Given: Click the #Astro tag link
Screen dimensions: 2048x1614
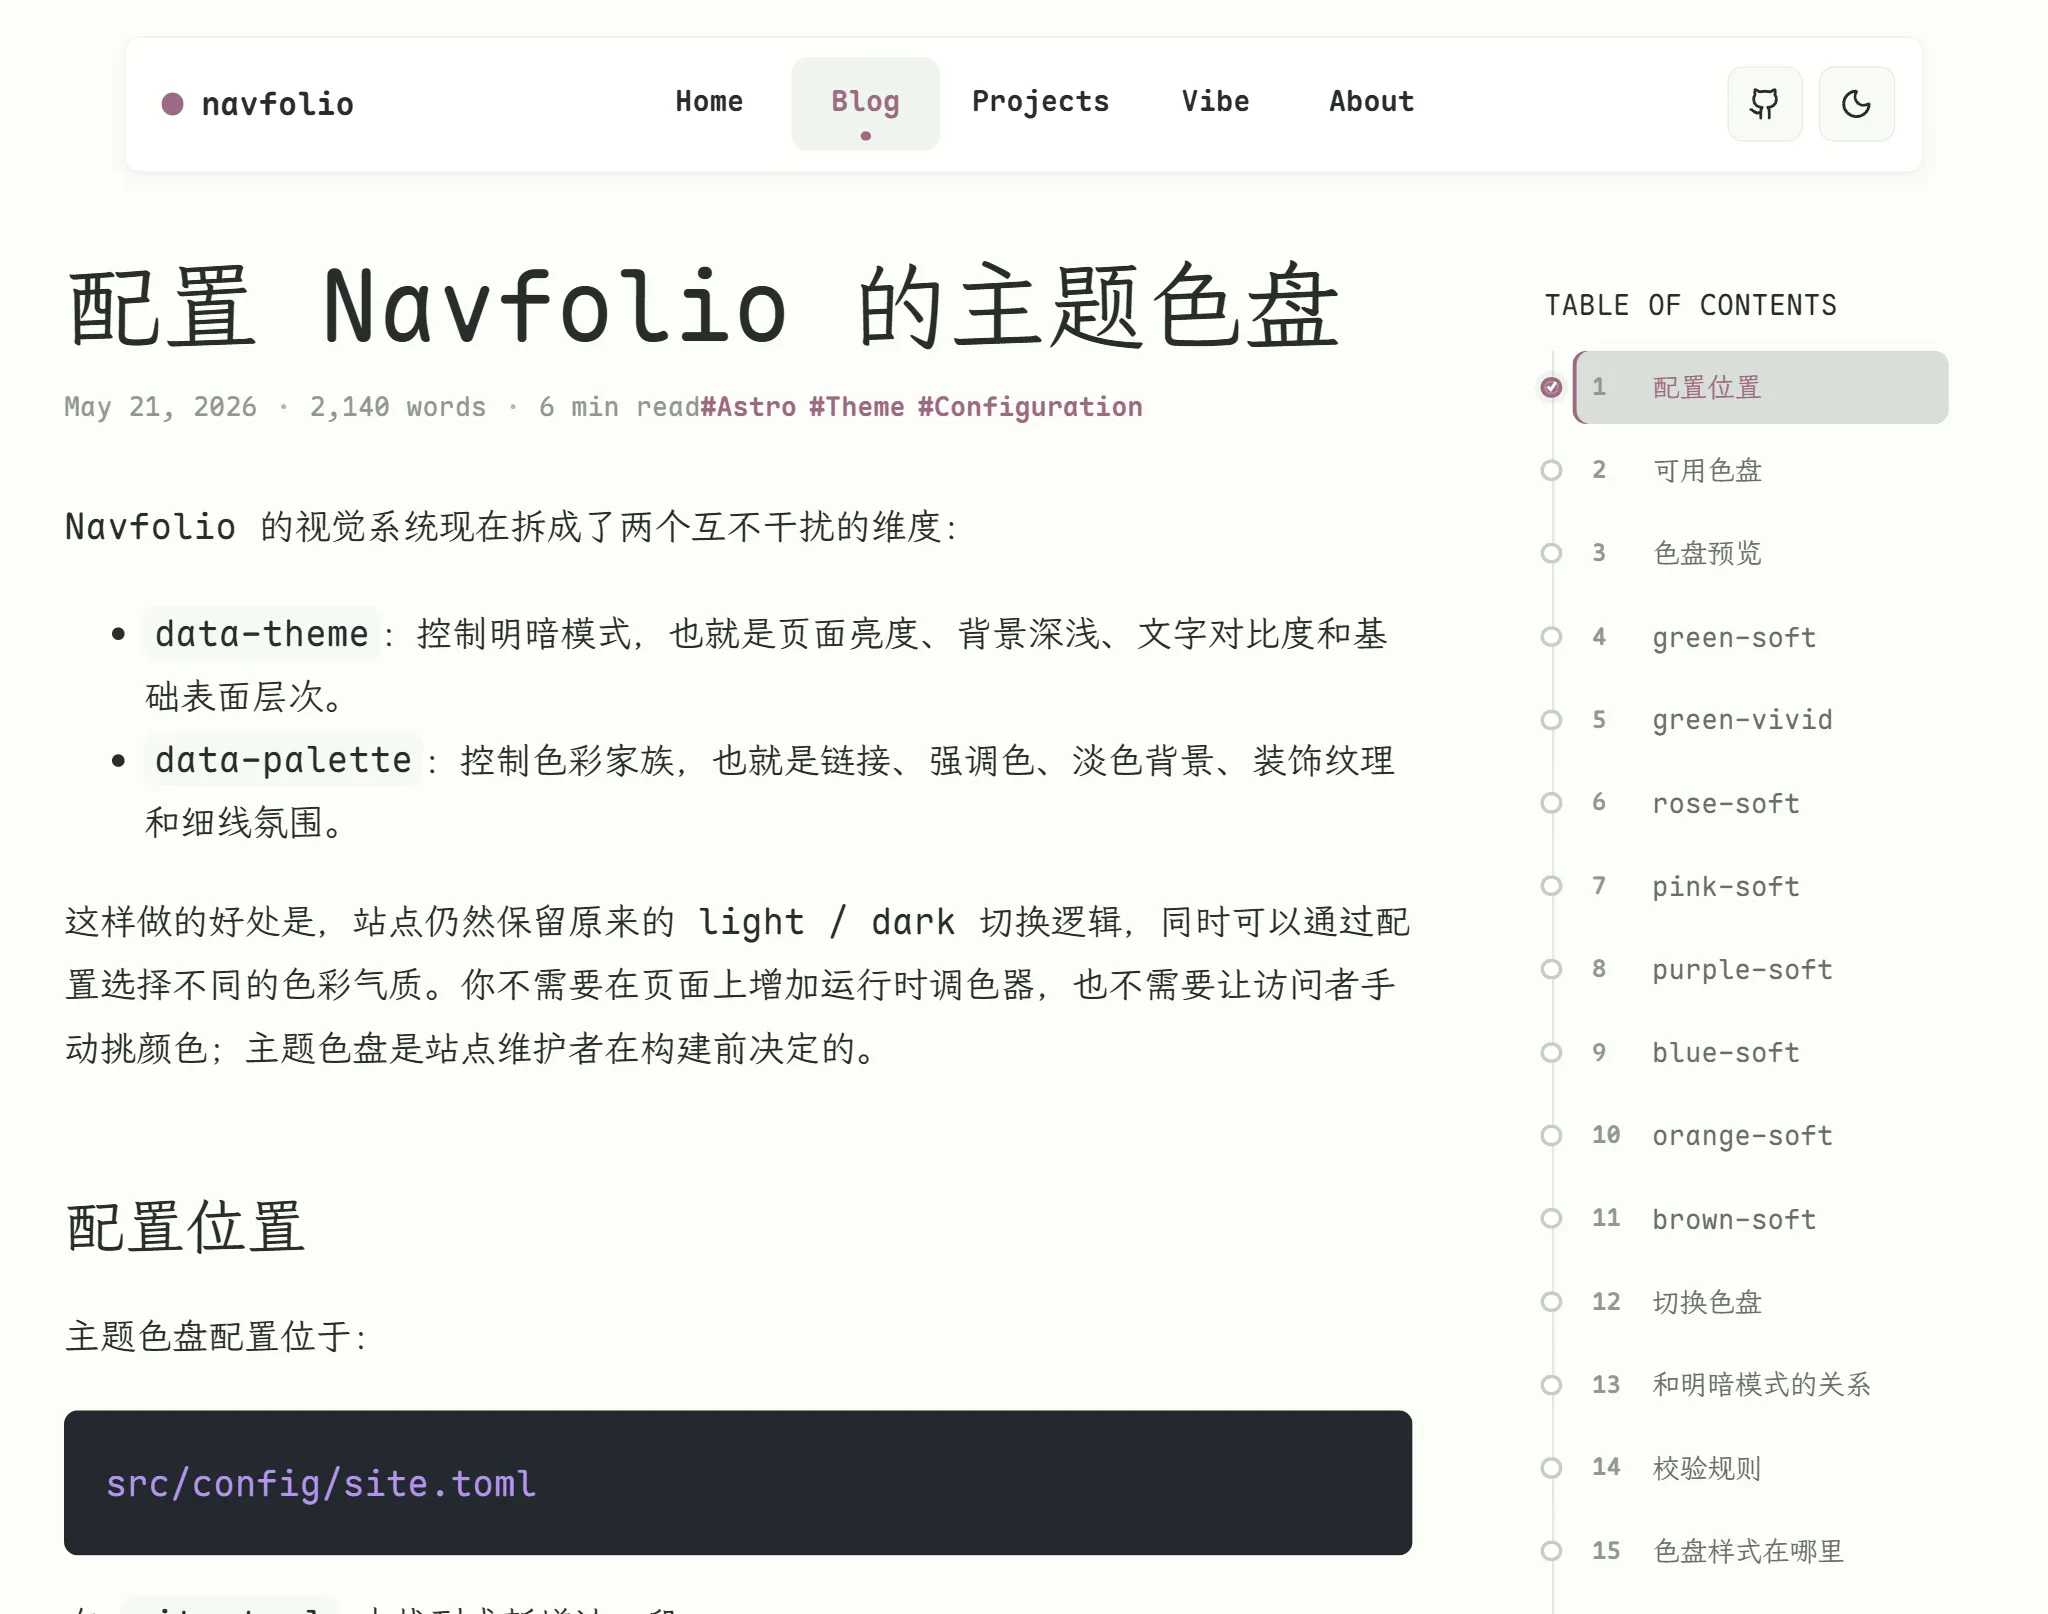Looking at the screenshot, I should (x=749, y=407).
